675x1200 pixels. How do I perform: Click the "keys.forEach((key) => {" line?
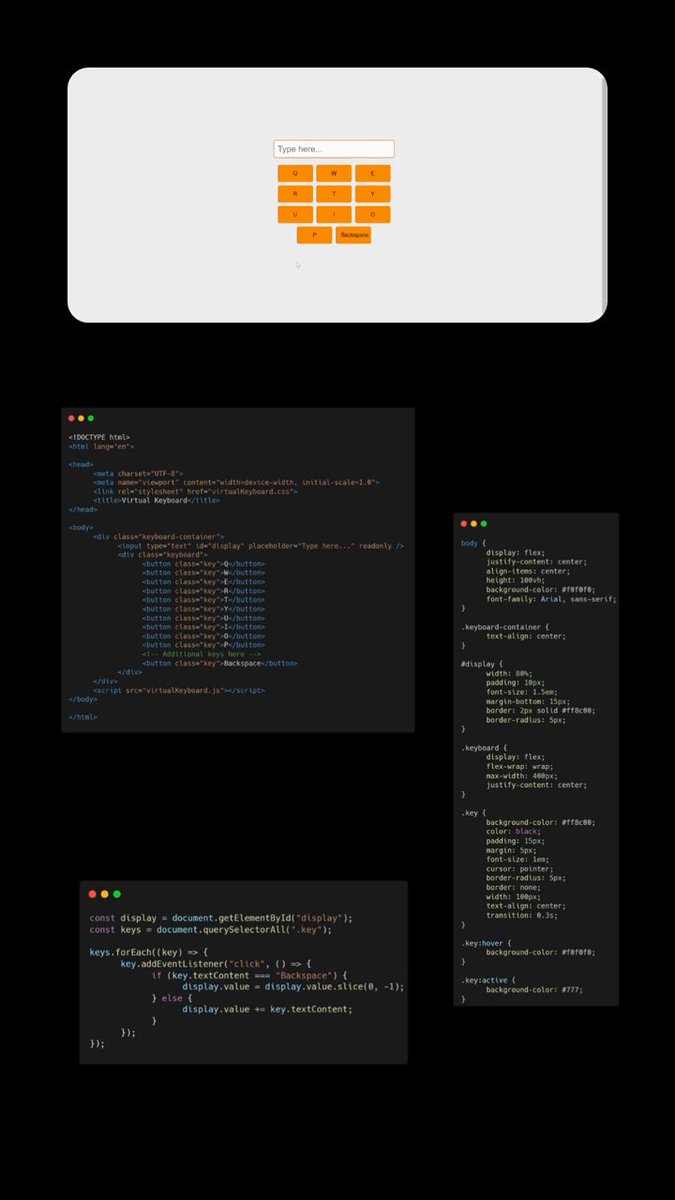148,952
